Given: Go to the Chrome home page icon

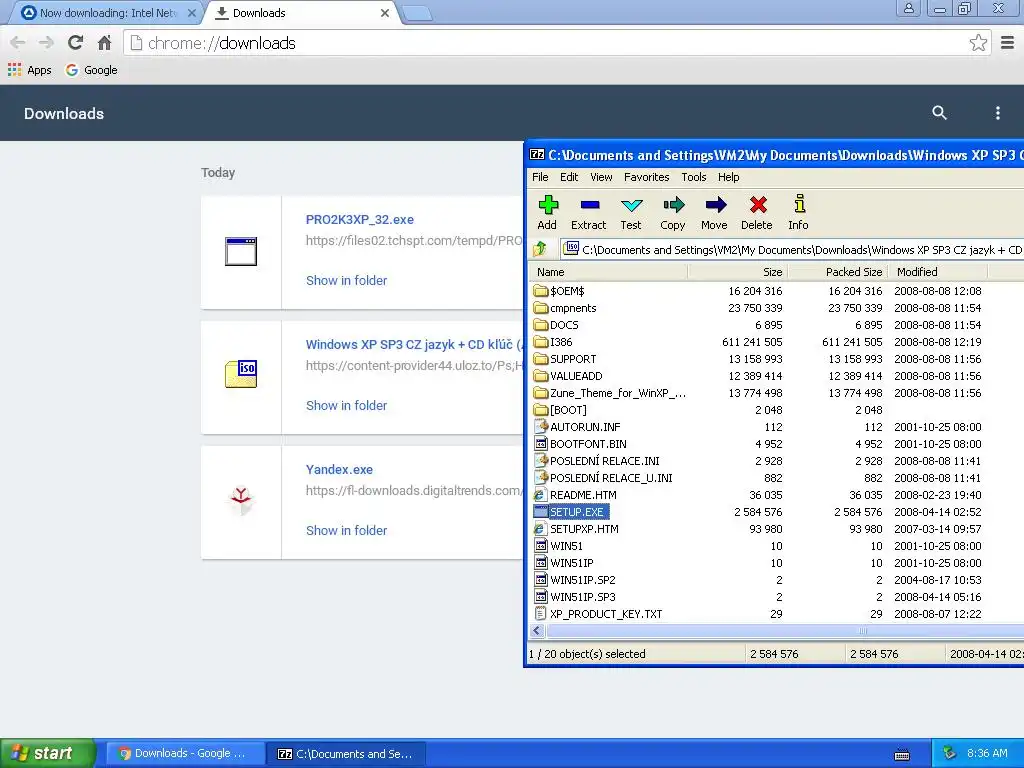Looking at the screenshot, I should (104, 43).
